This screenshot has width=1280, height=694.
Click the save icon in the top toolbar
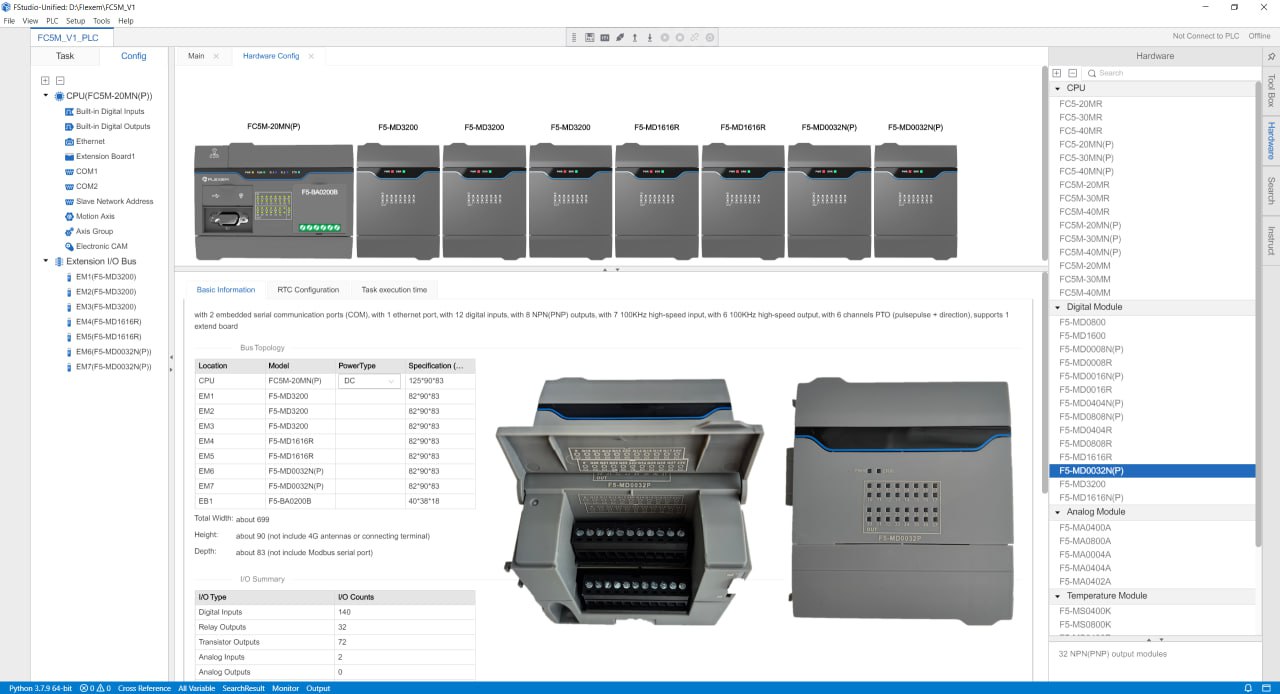pyautogui.click(x=590, y=37)
